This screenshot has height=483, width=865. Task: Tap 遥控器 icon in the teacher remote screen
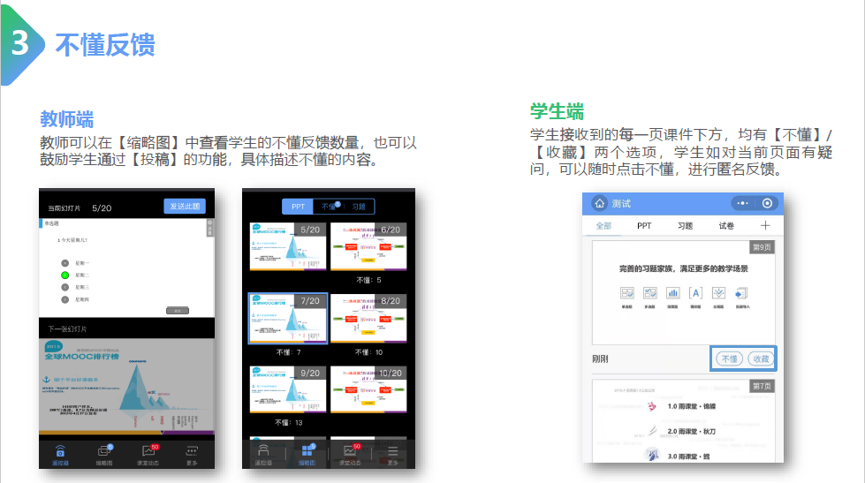pyautogui.click(x=60, y=452)
